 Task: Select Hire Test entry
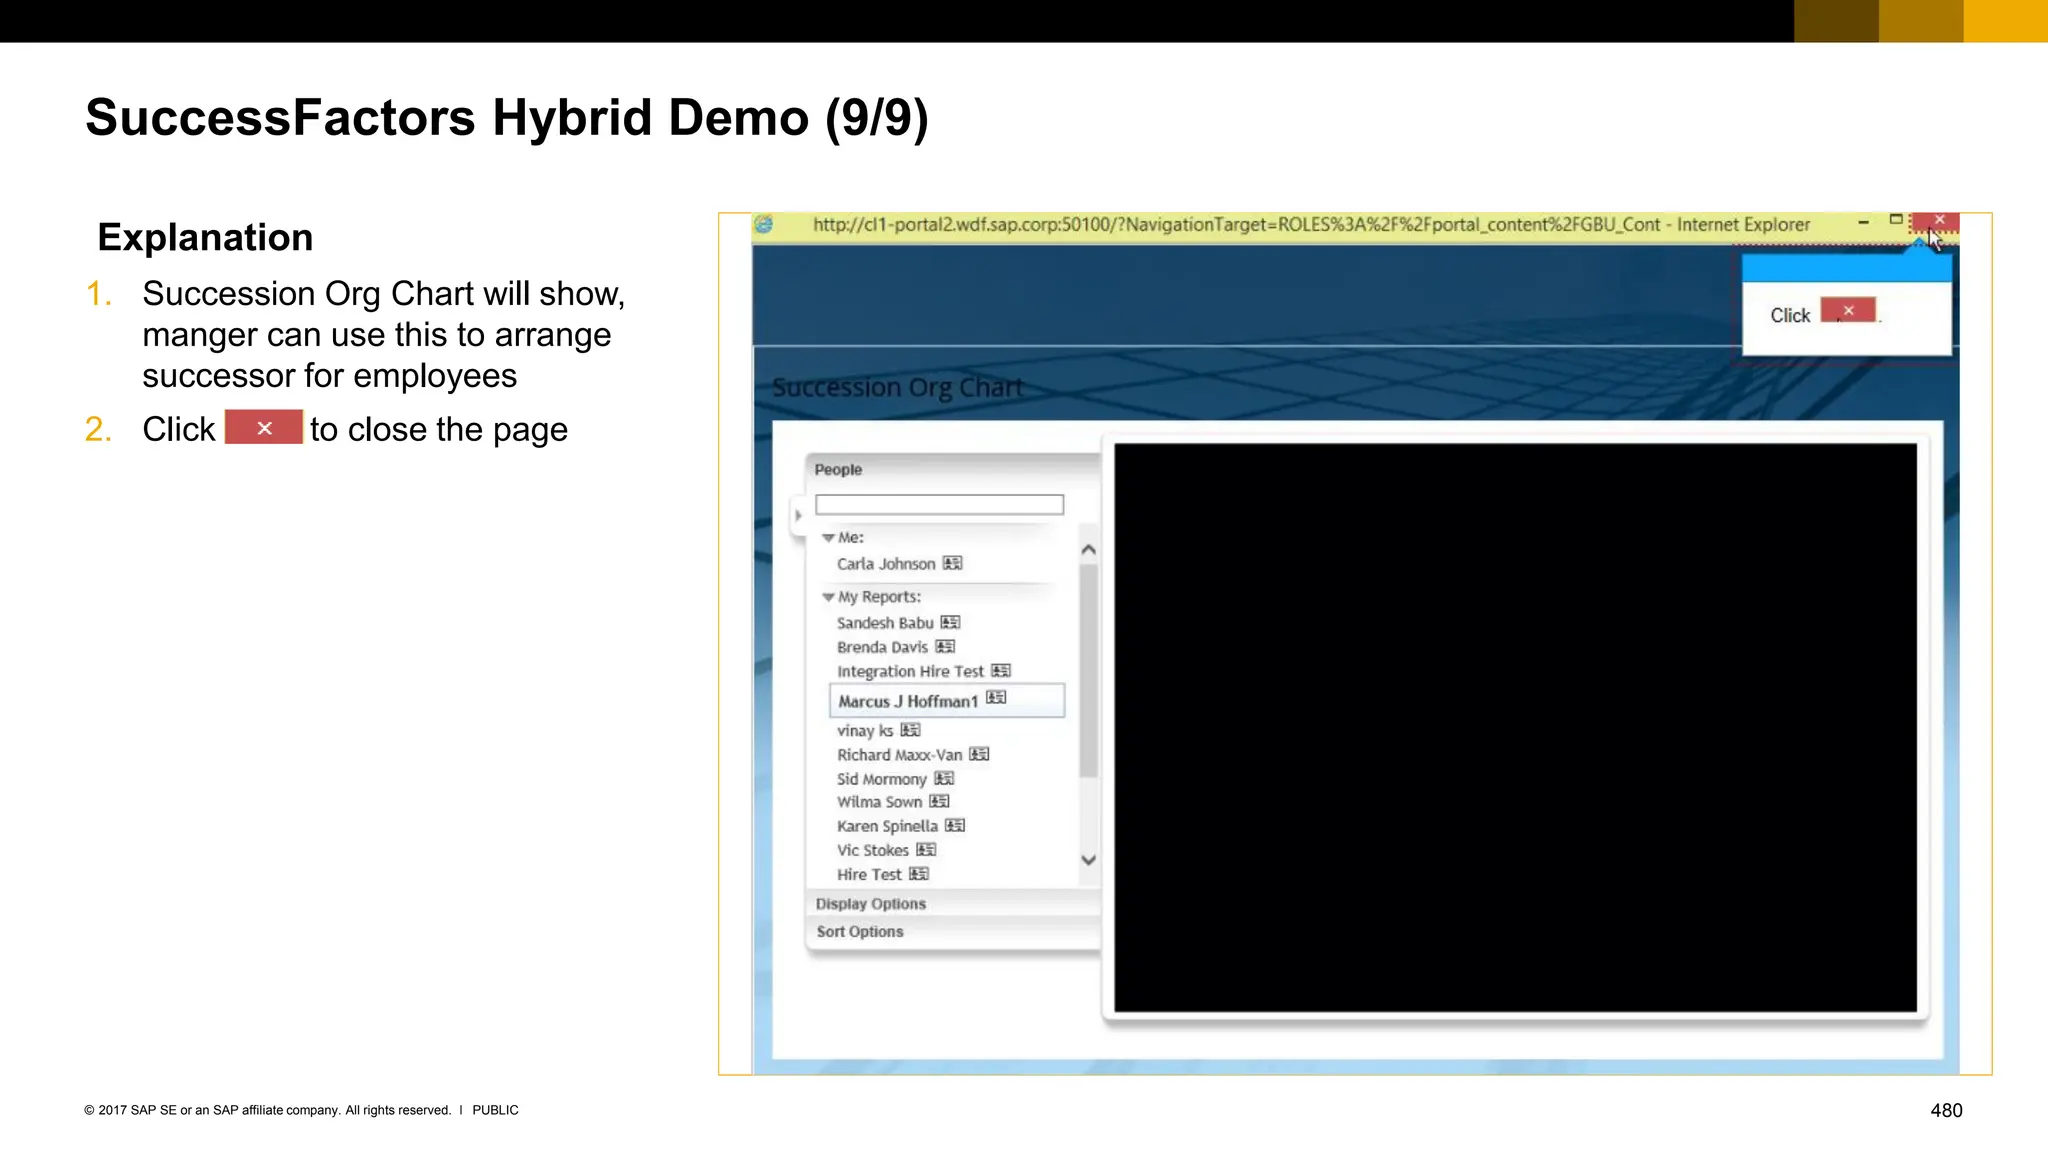[x=869, y=874]
